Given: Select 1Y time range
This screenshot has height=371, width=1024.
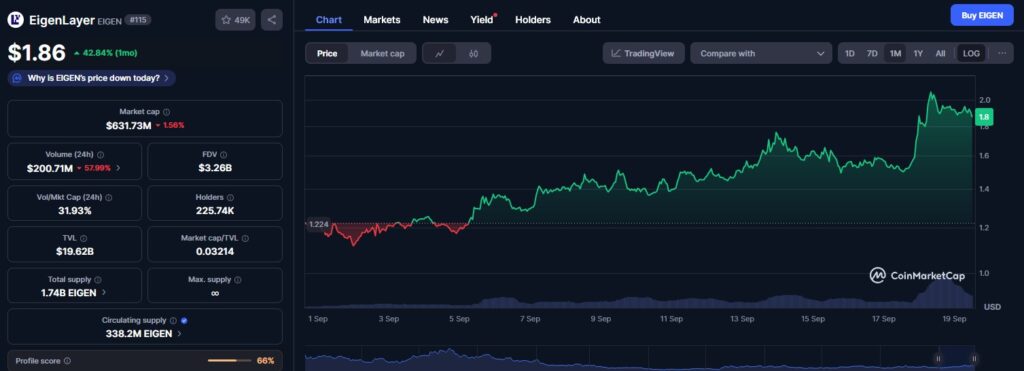Looking at the screenshot, I should click(918, 54).
